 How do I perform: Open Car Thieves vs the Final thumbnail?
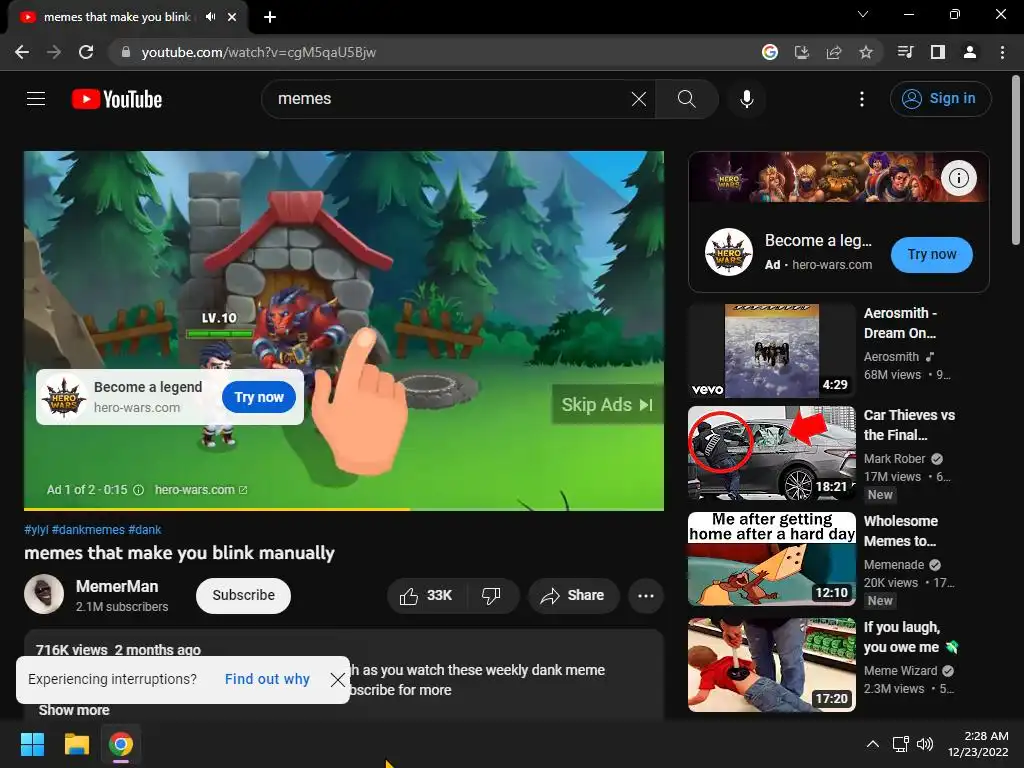click(x=772, y=453)
